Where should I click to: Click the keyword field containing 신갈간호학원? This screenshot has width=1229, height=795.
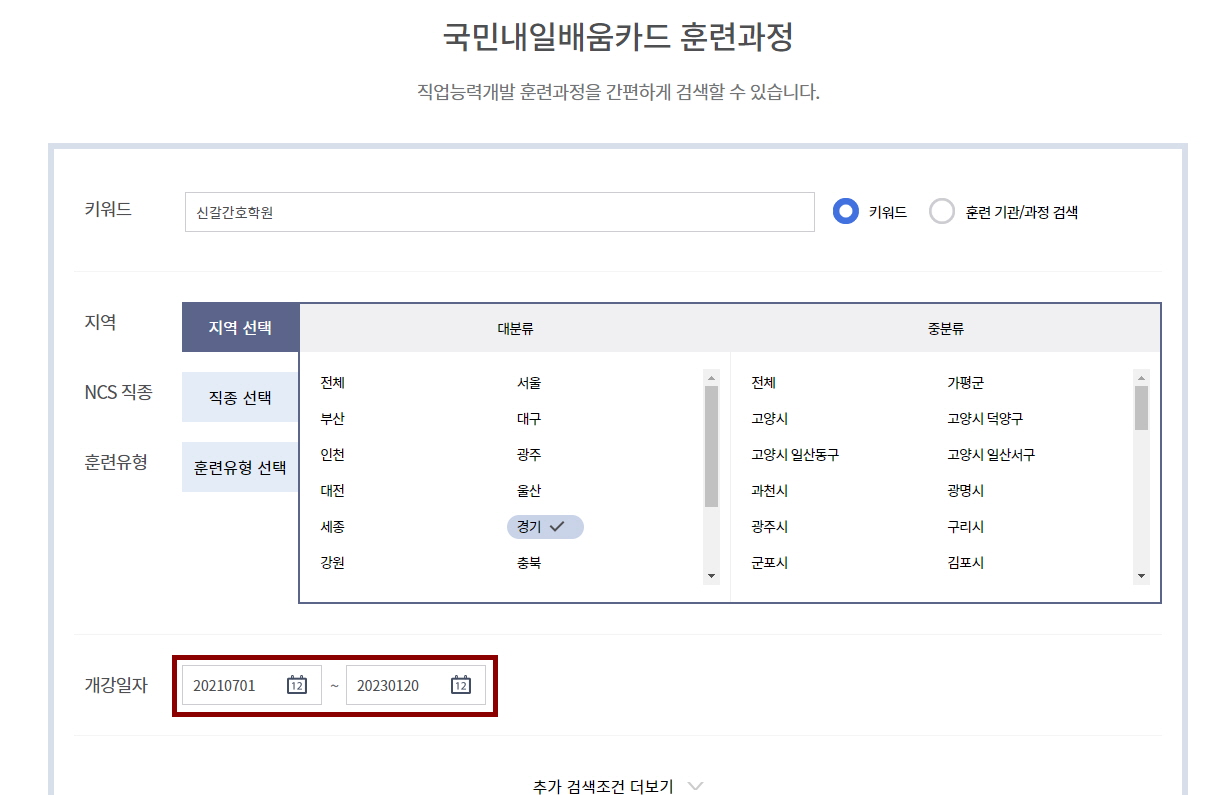[x=499, y=212]
